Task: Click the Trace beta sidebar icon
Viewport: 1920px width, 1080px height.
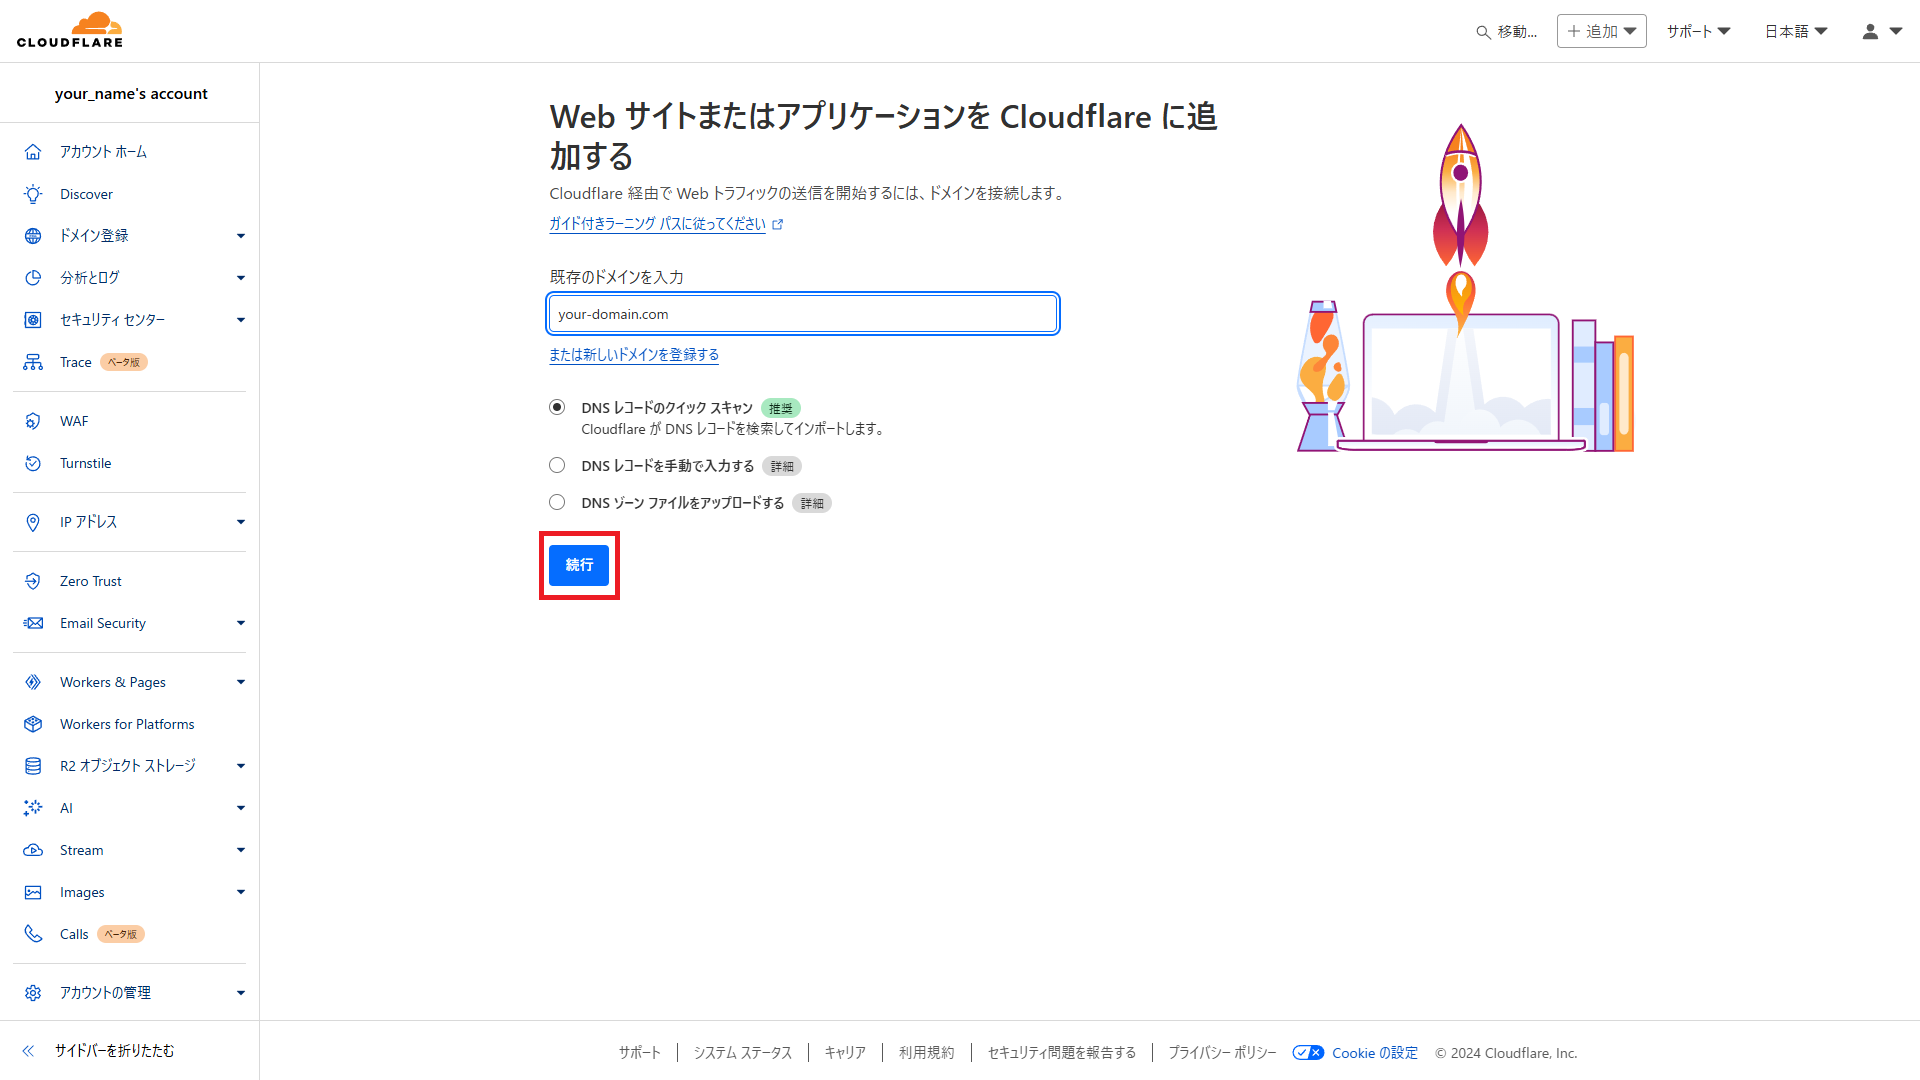Action: tap(33, 361)
